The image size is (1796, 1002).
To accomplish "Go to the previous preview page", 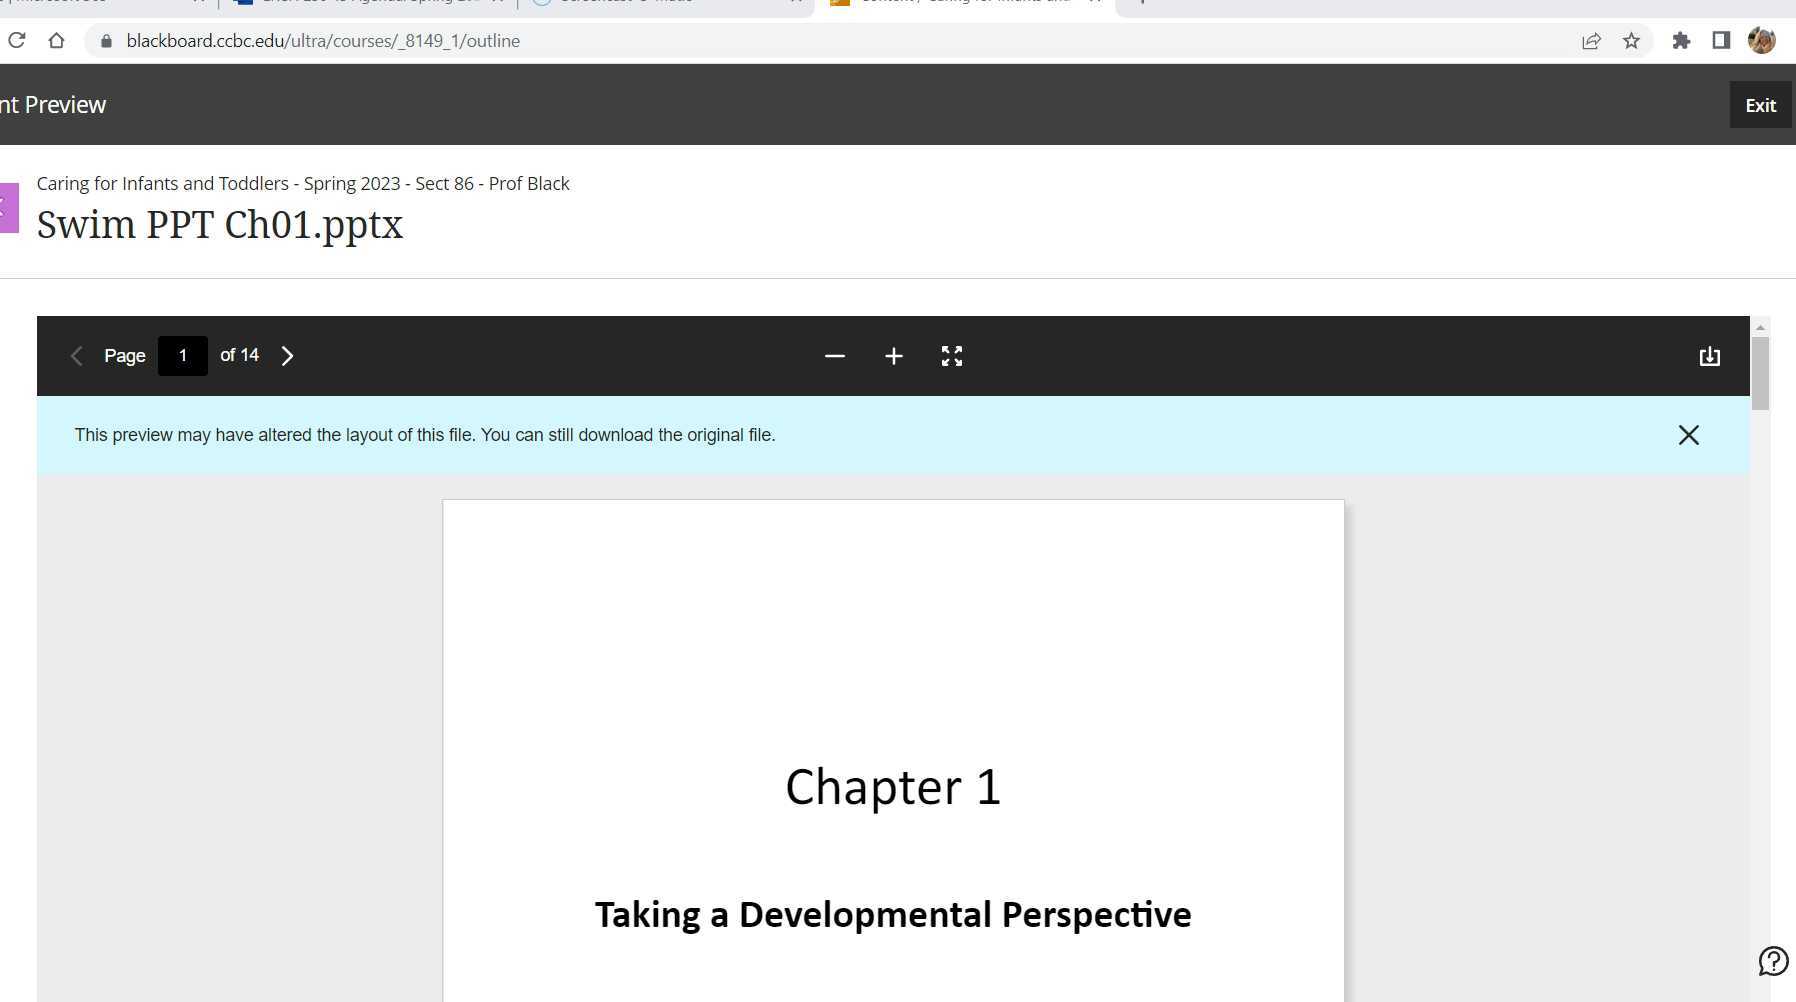I will point(76,355).
